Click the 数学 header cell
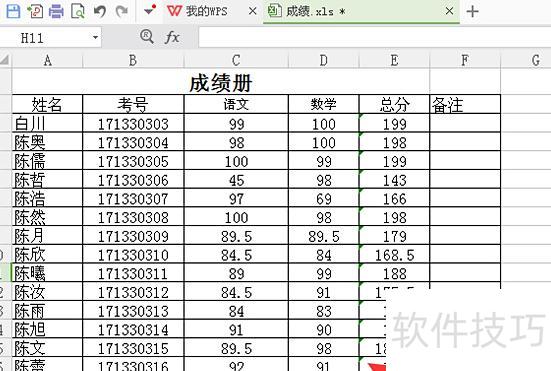 click(324, 104)
